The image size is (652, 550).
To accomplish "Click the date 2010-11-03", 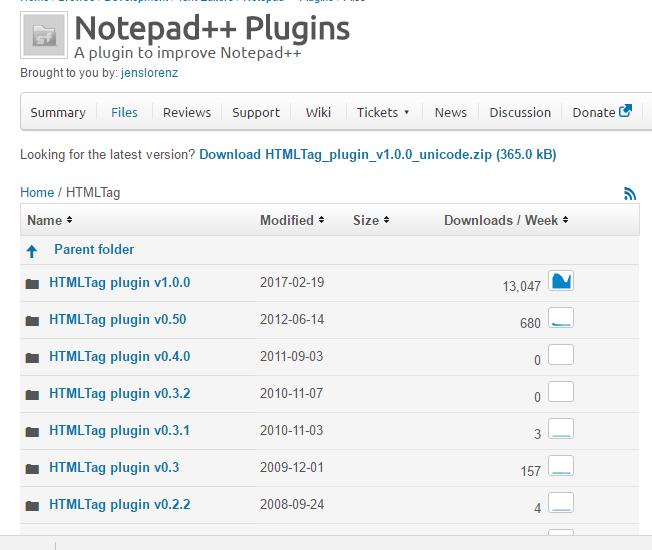I will pos(291,431).
